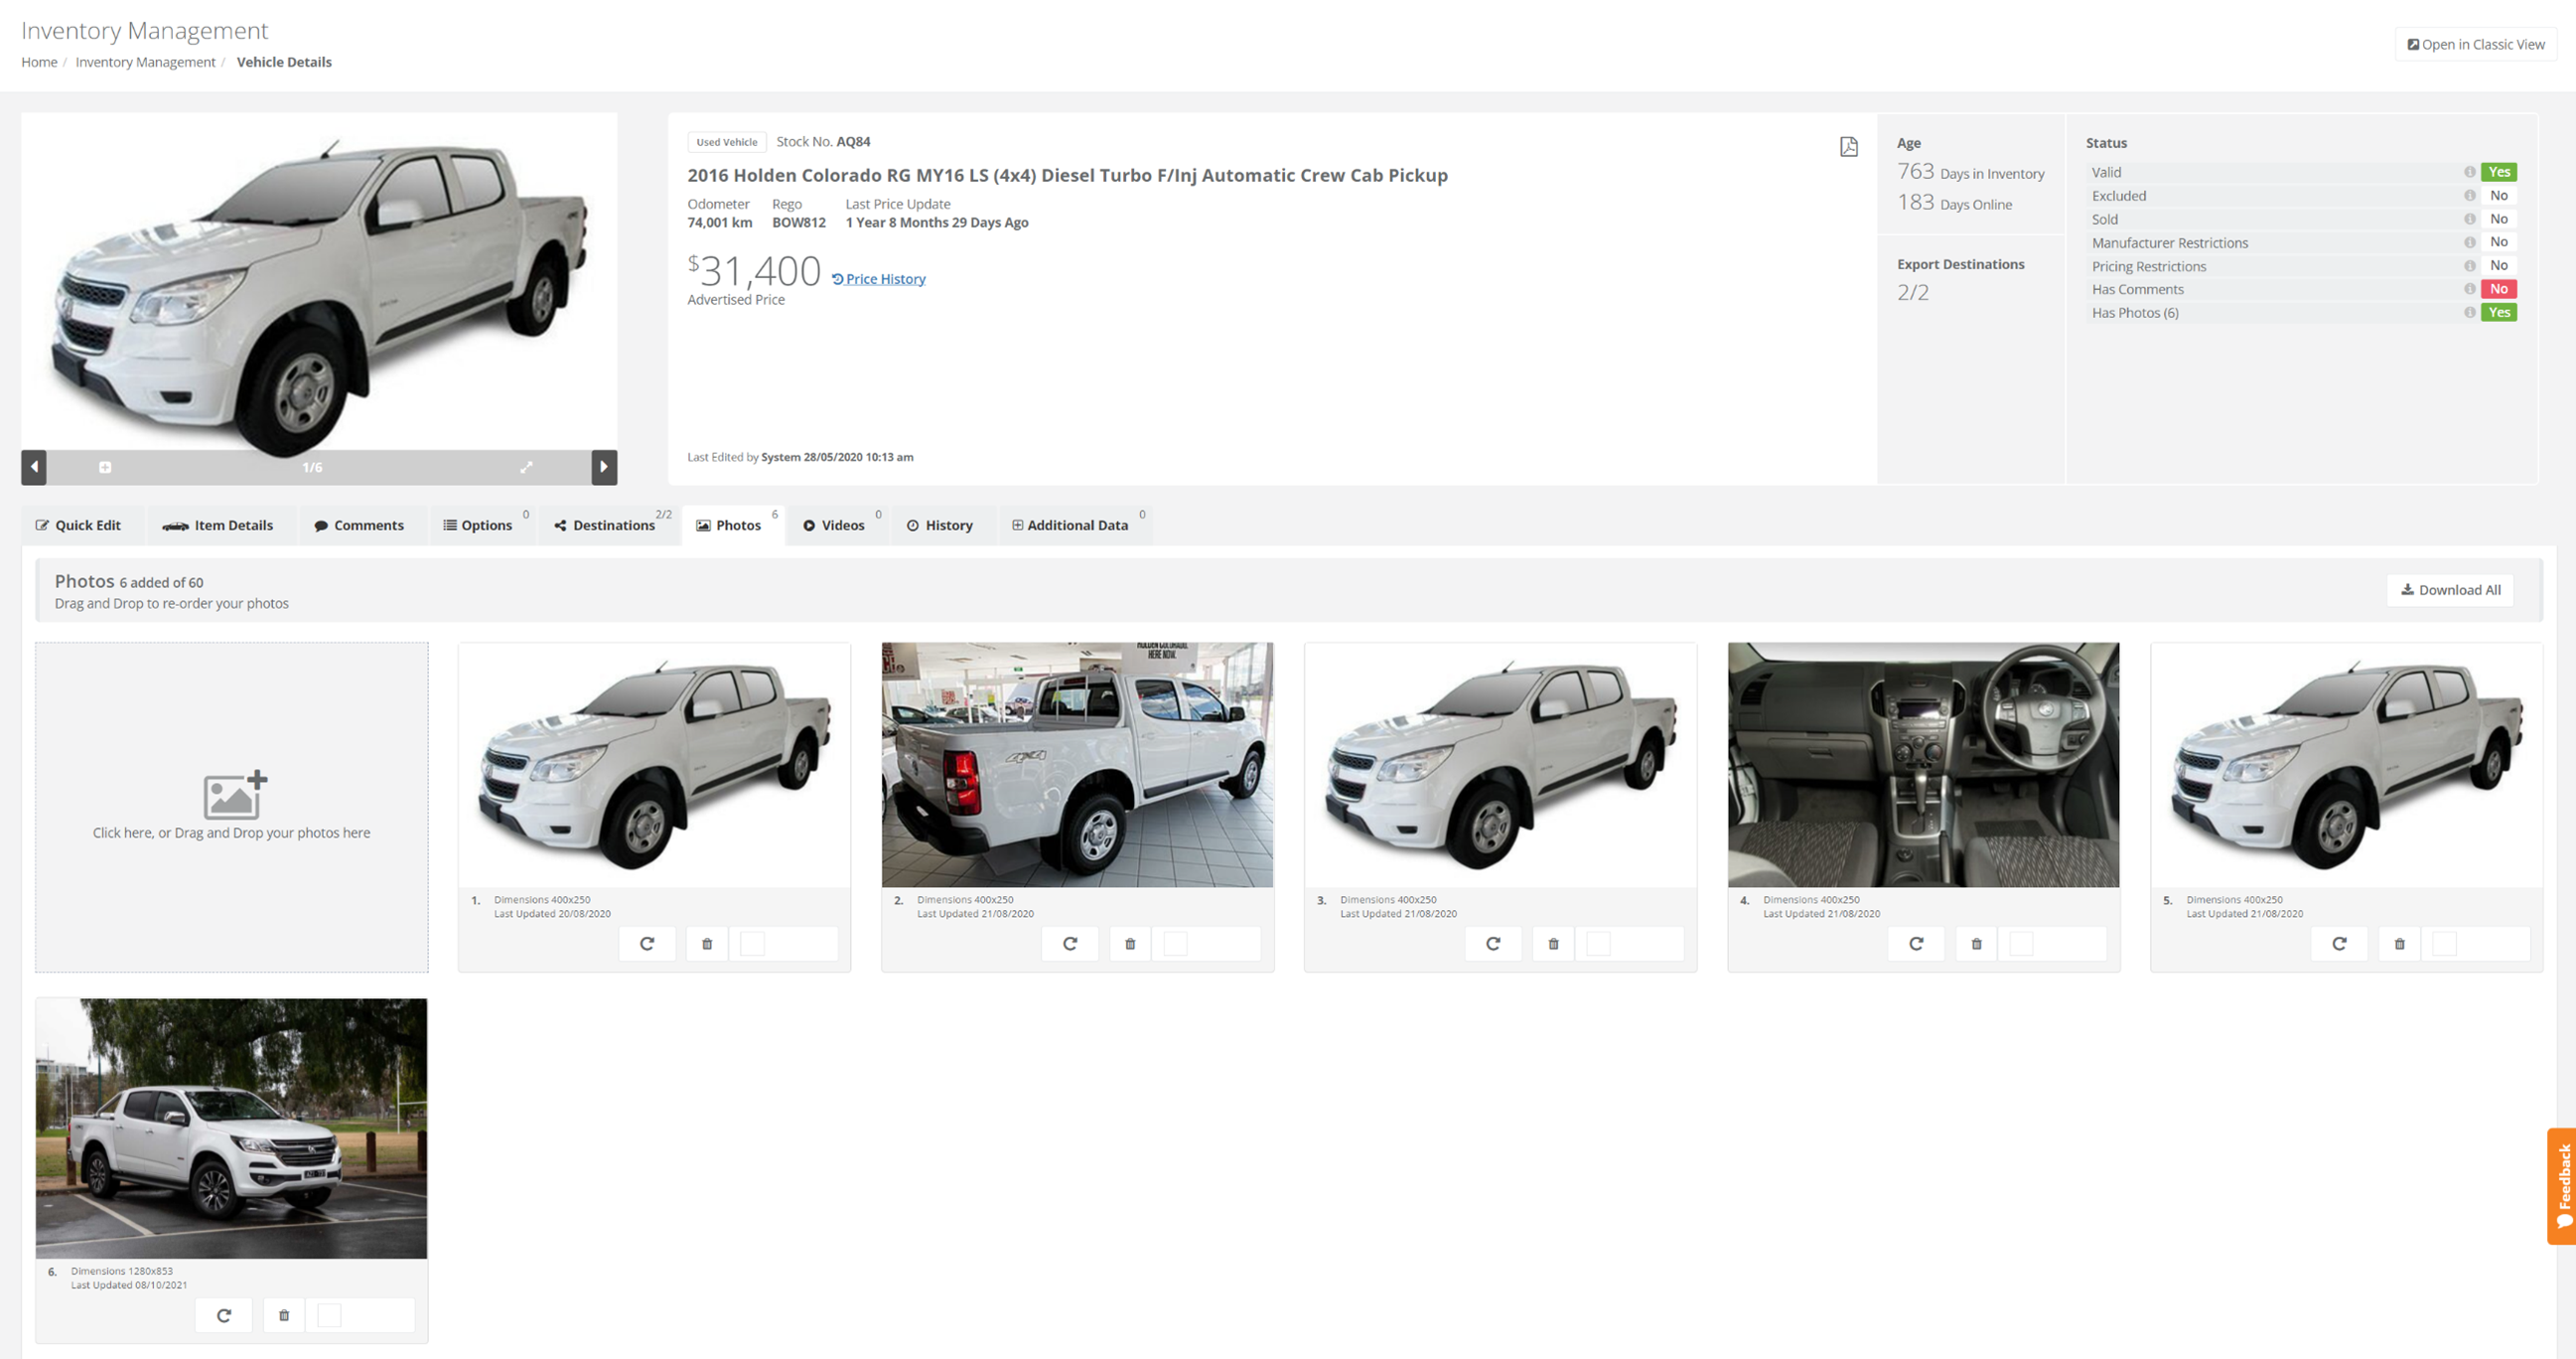Open photo 2 showroom rear view thumbnail
Viewport: 2576px width, 1359px height.
1077,765
